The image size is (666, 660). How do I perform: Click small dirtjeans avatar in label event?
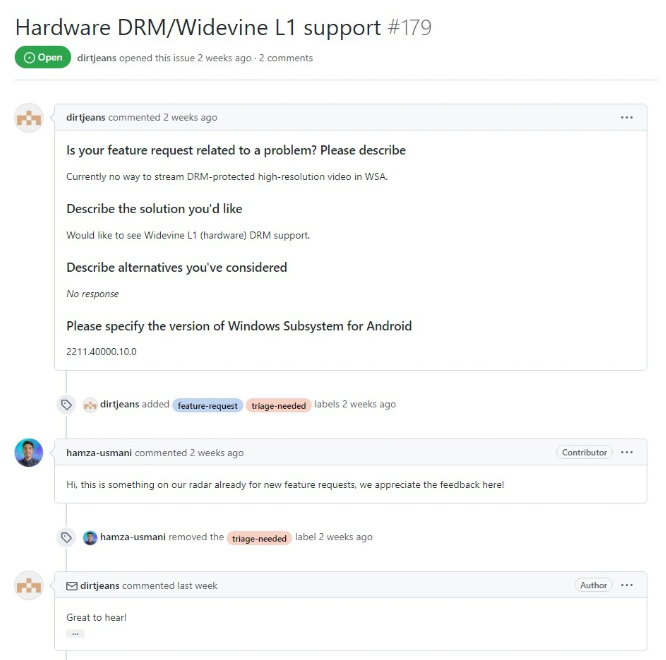pyautogui.click(x=90, y=405)
